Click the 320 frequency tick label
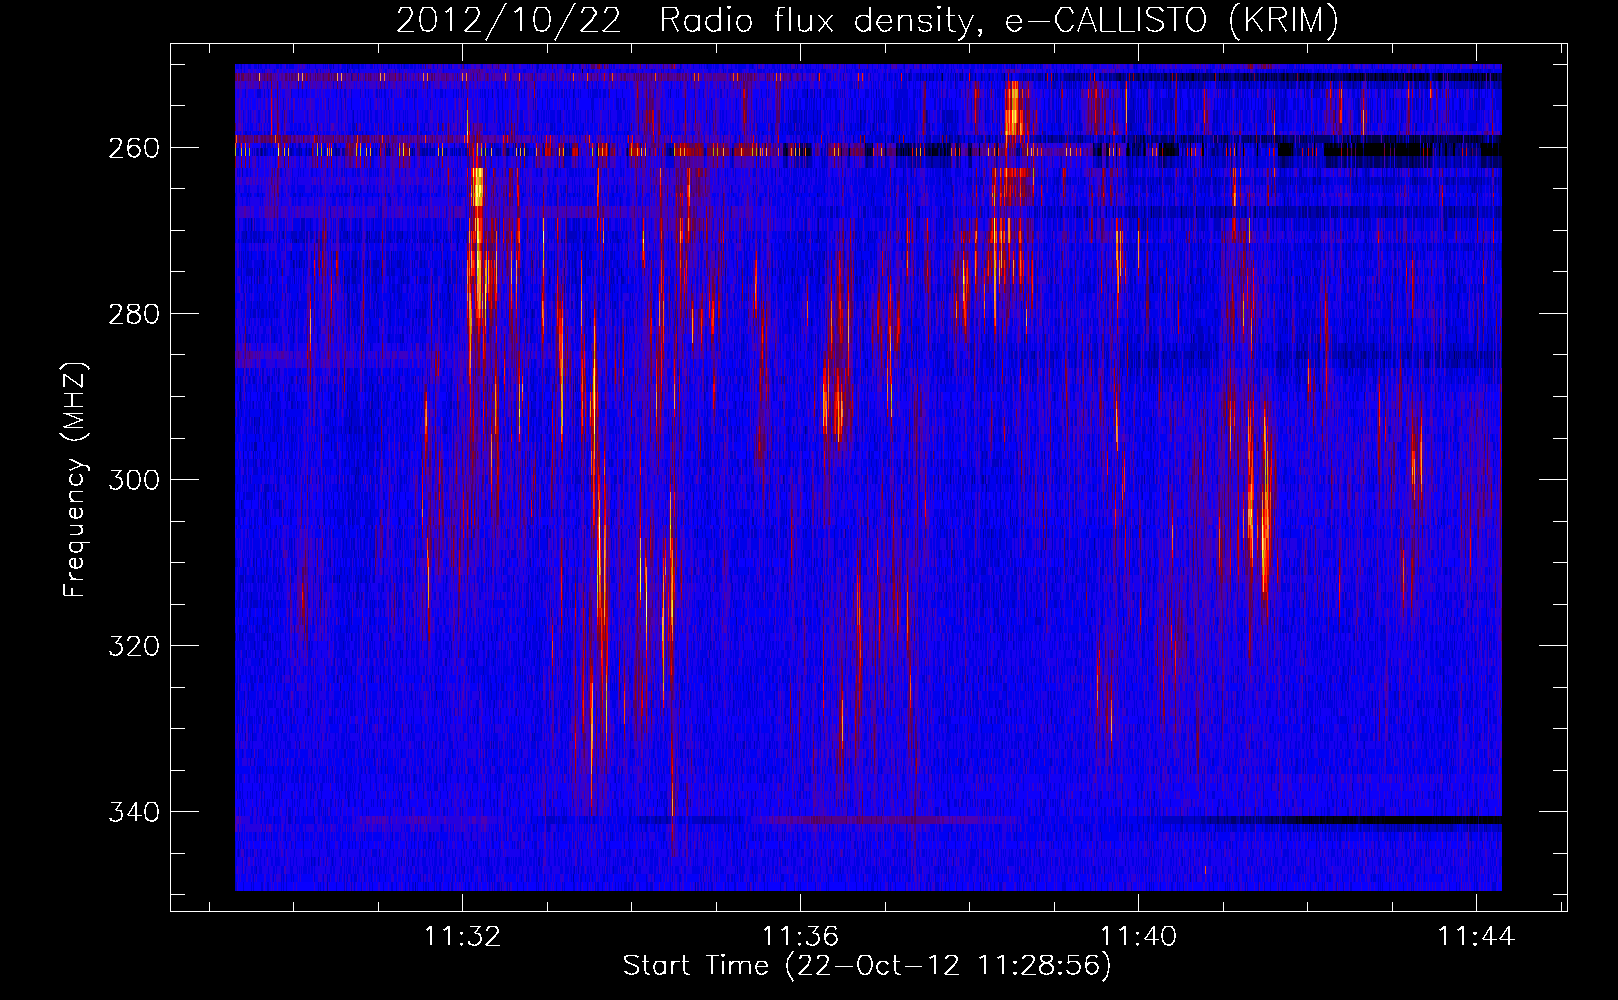Viewport: 1618px width, 1000px height. (134, 646)
